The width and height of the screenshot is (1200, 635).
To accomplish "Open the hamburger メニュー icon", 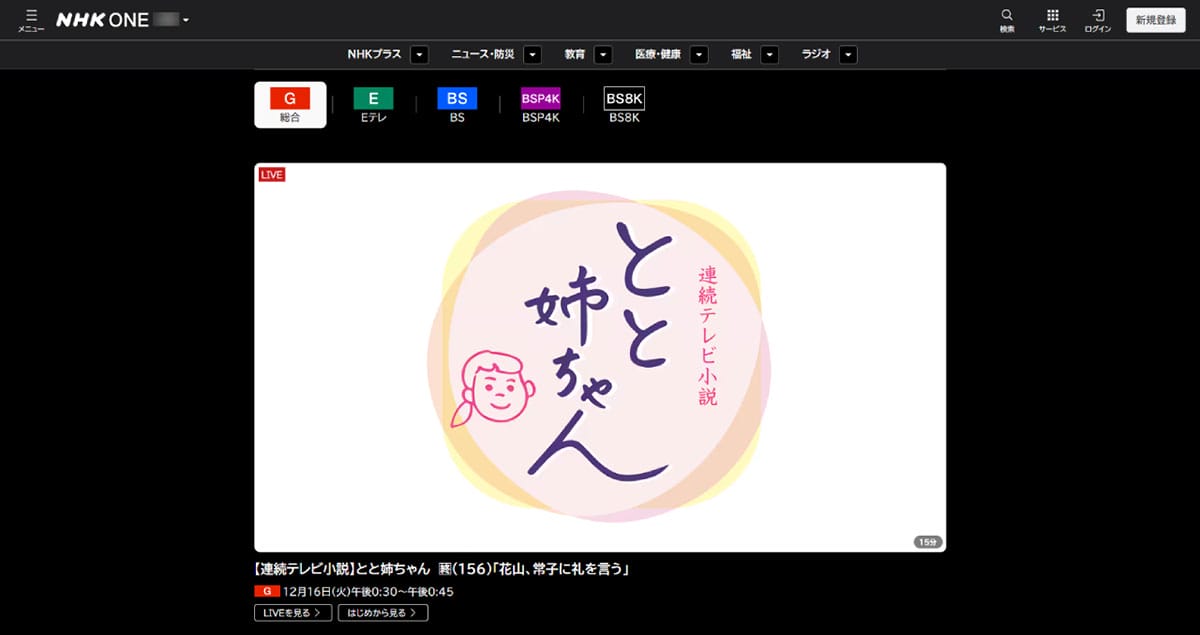I will (x=30, y=18).
